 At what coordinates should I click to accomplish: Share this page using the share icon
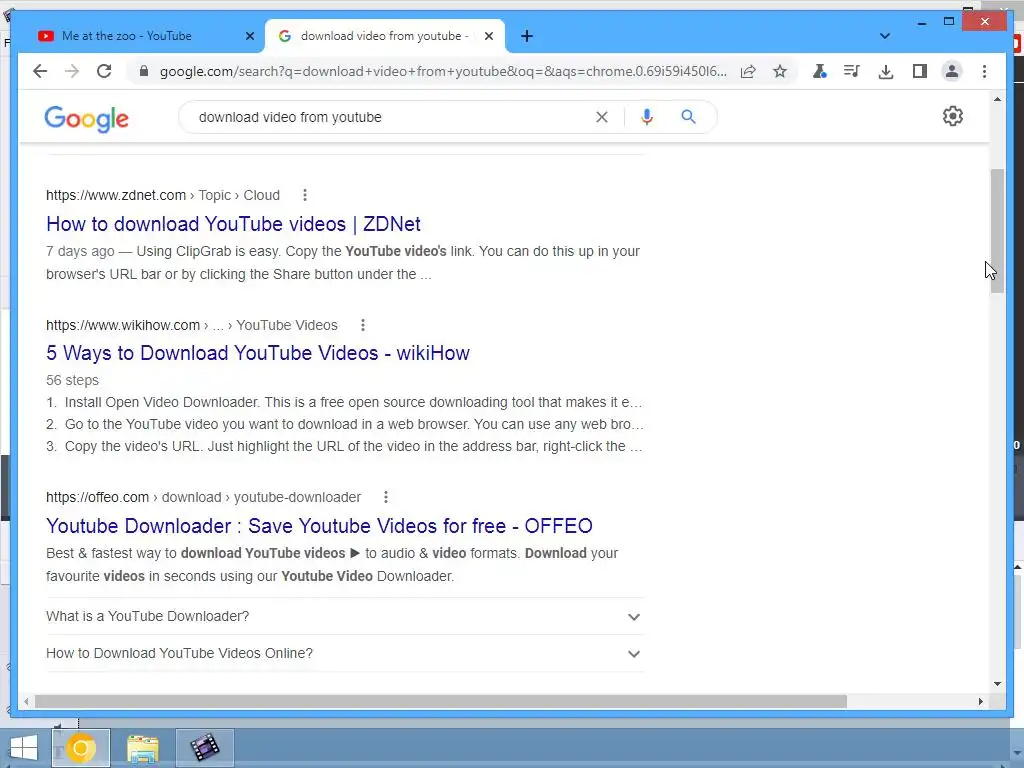pyautogui.click(x=748, y=71)
